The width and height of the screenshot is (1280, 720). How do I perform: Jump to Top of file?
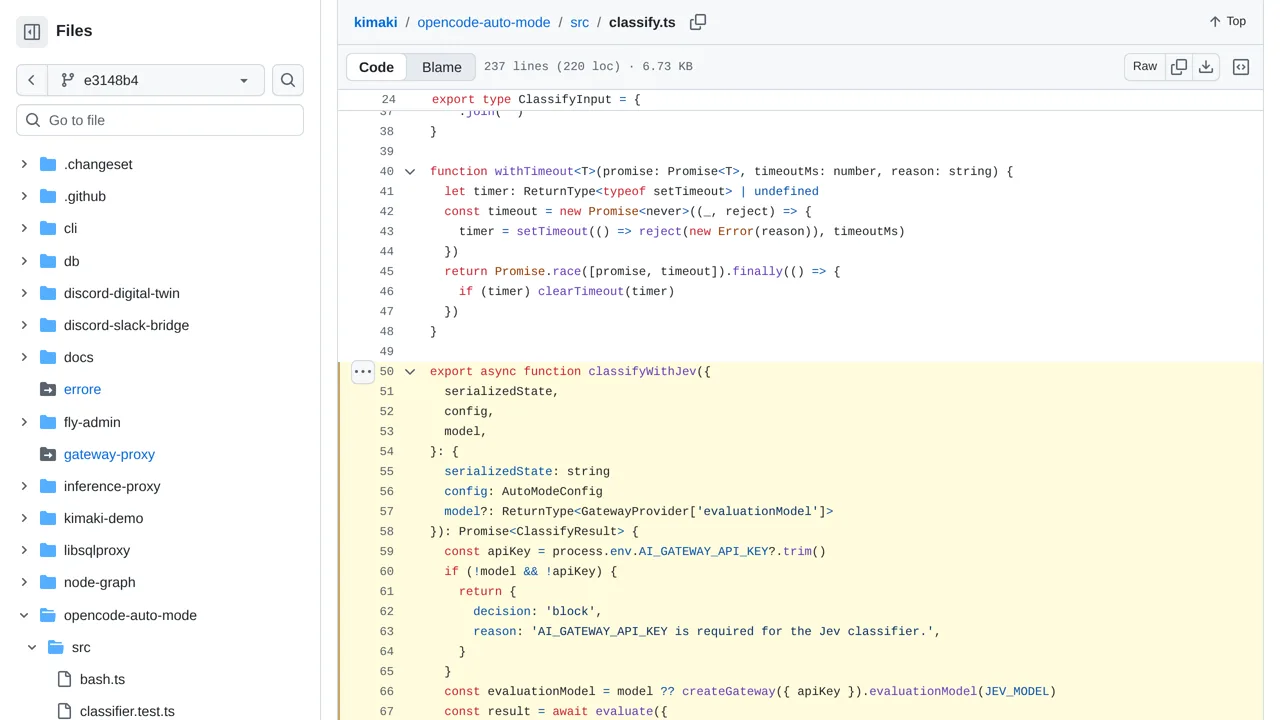click(x=1227, y=21)
